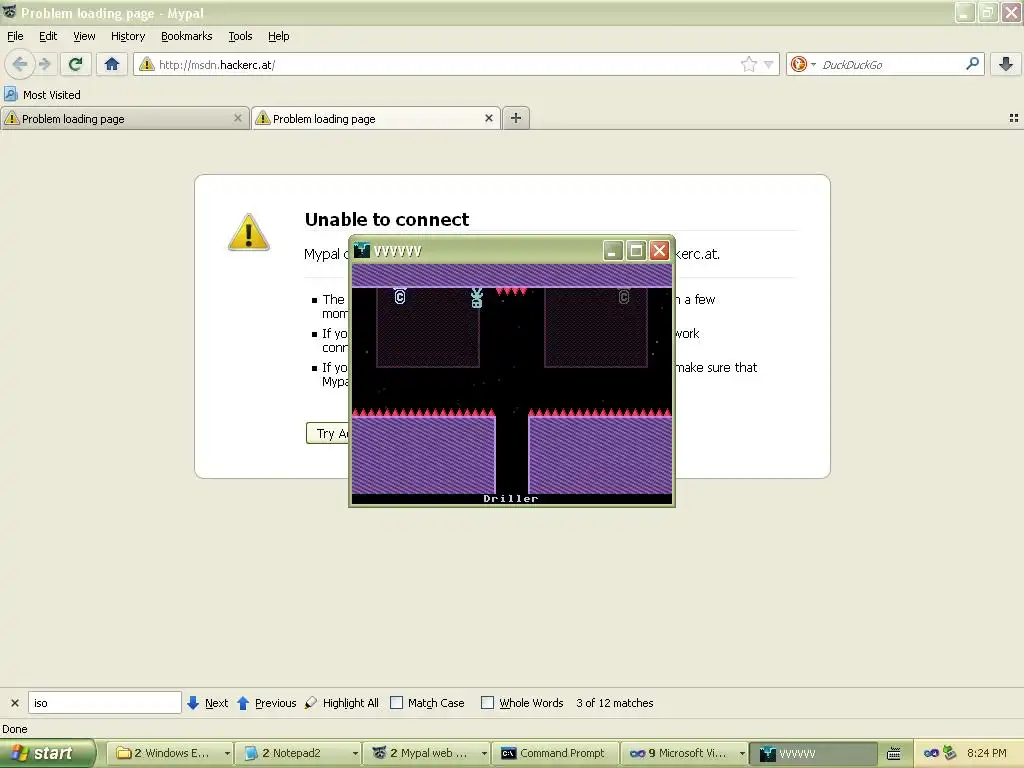Click the first system tray icon

pyautogui.click(x=931, y=753)
